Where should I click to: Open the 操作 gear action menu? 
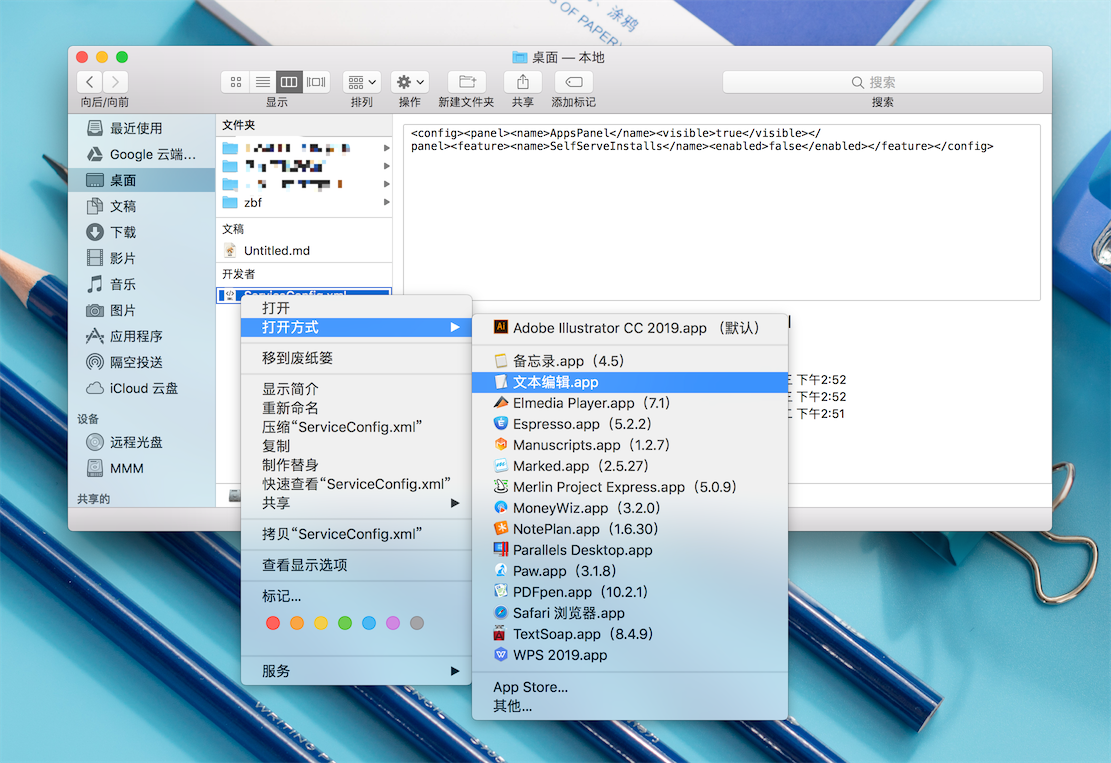pyautogui.click(x=410, y=82)
